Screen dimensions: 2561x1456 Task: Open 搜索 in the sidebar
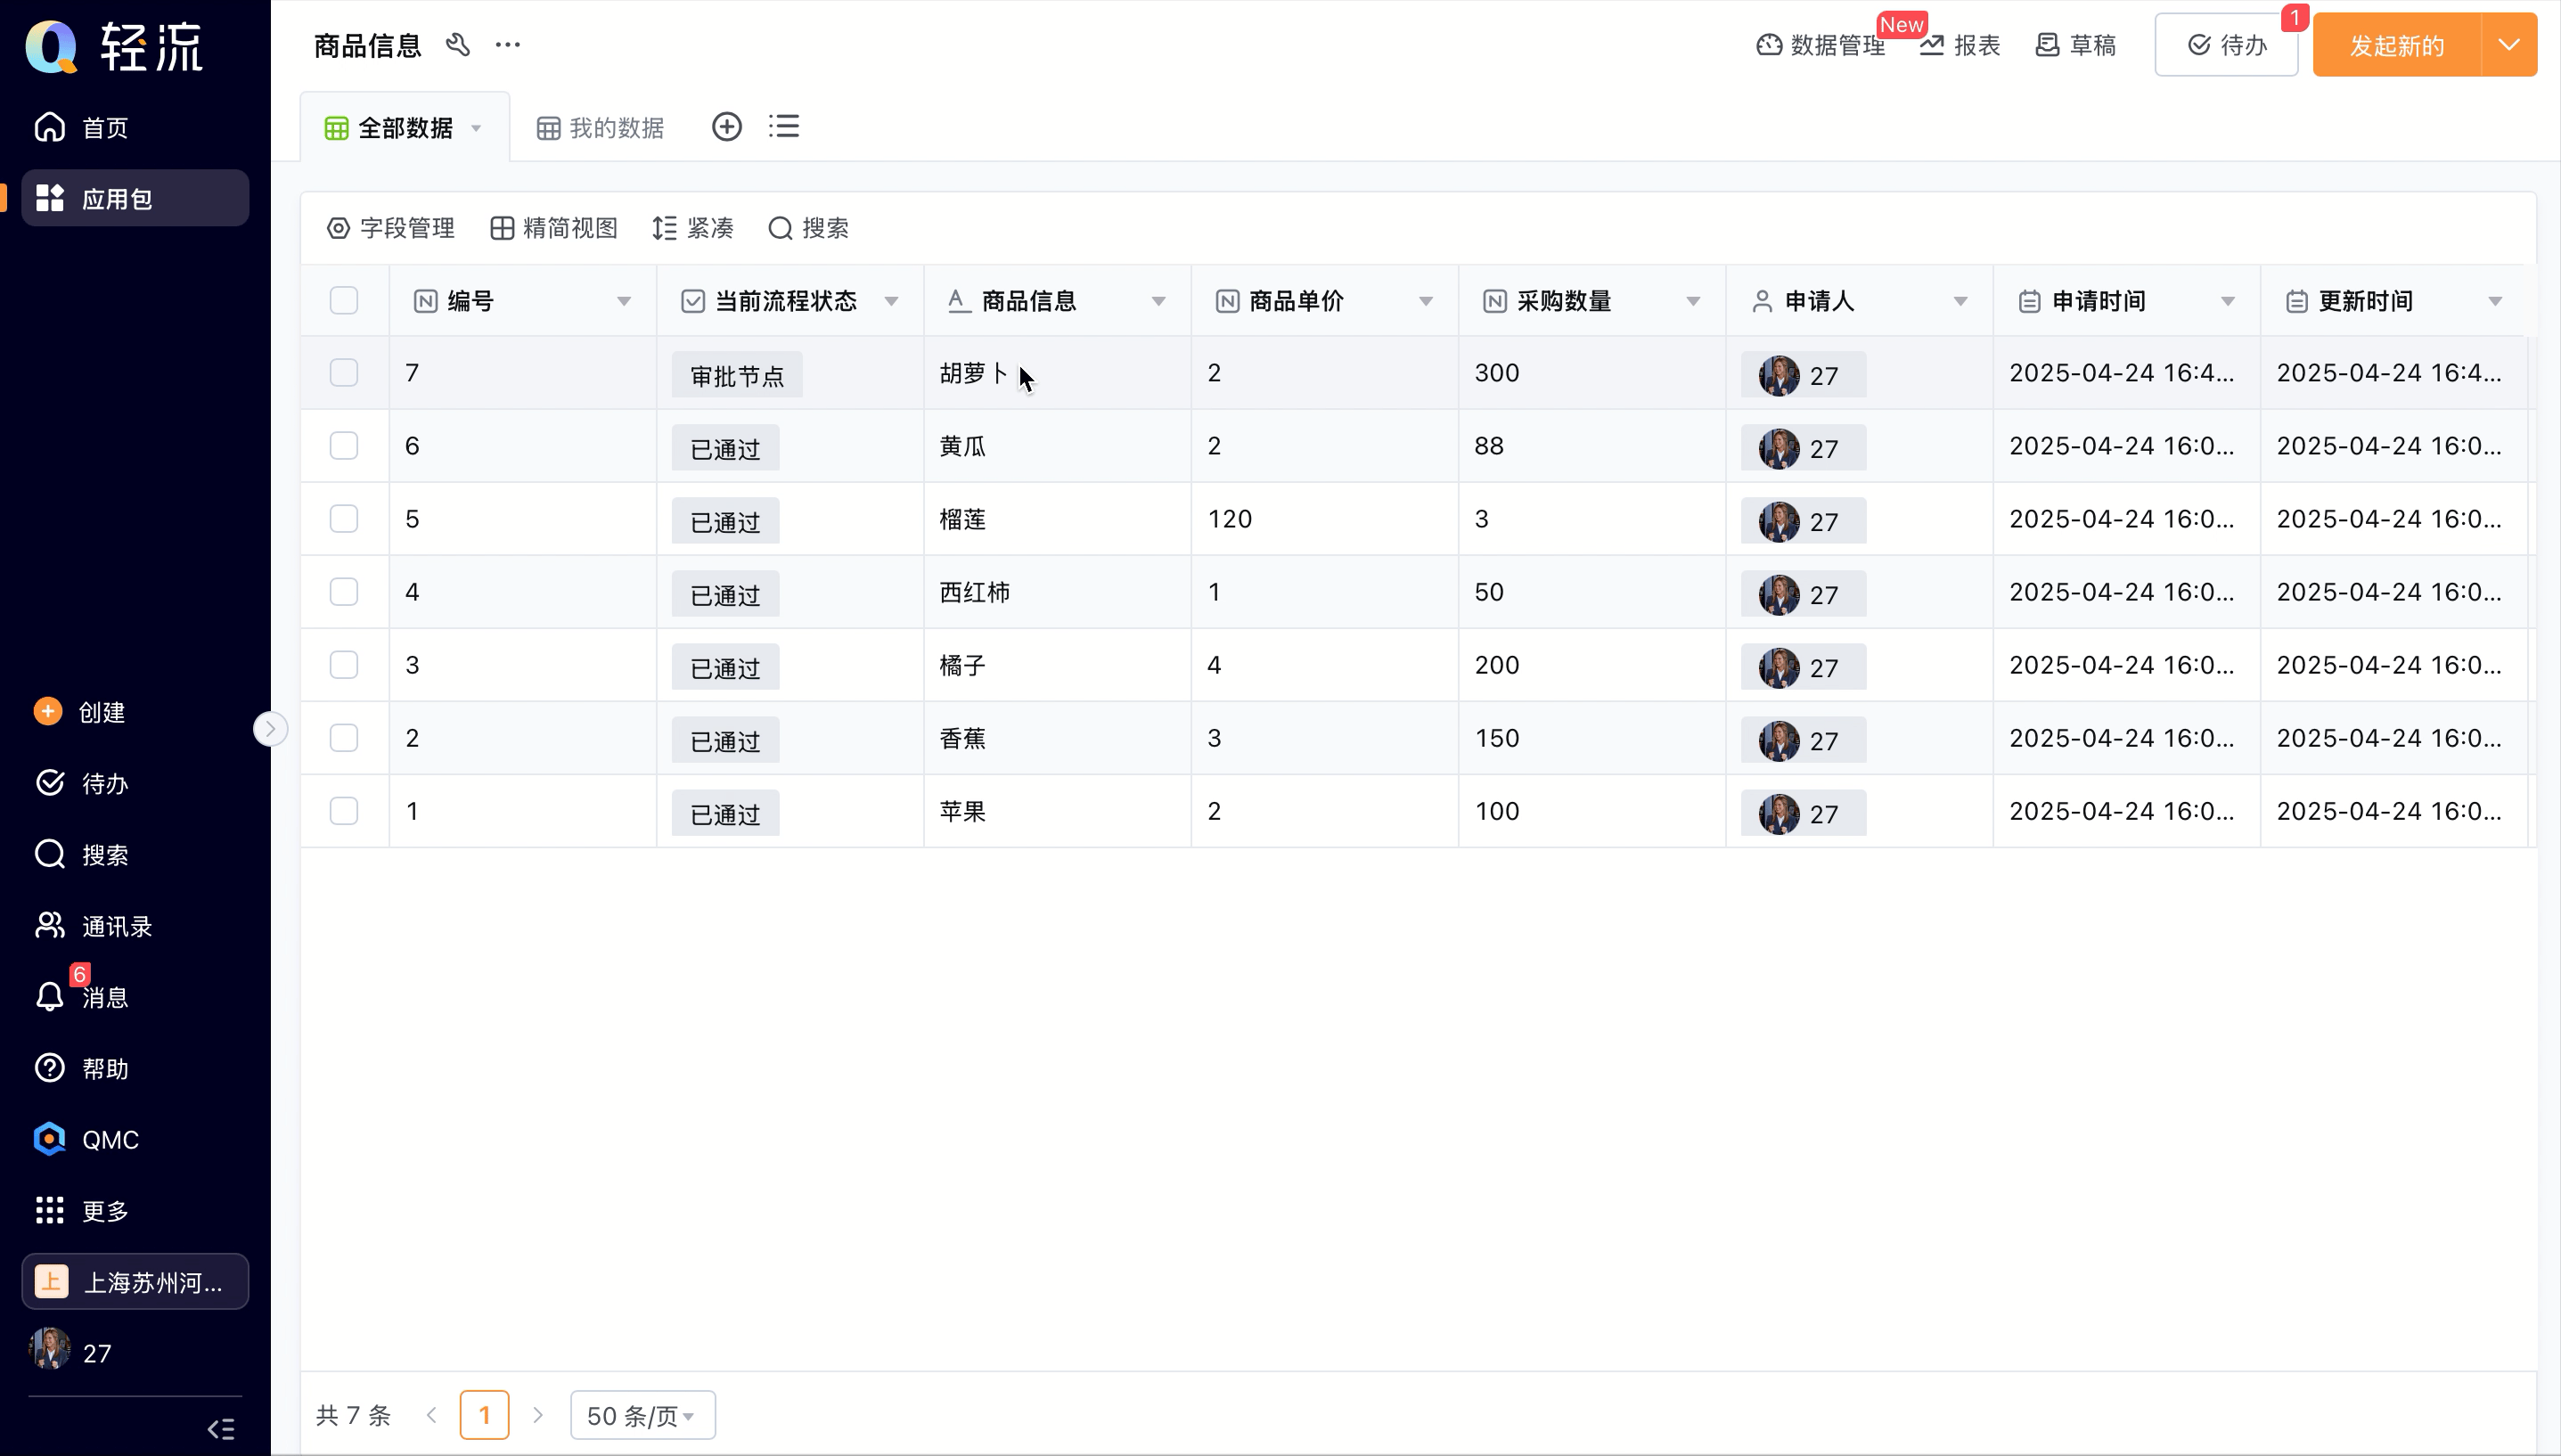click(x=82, y=855)
